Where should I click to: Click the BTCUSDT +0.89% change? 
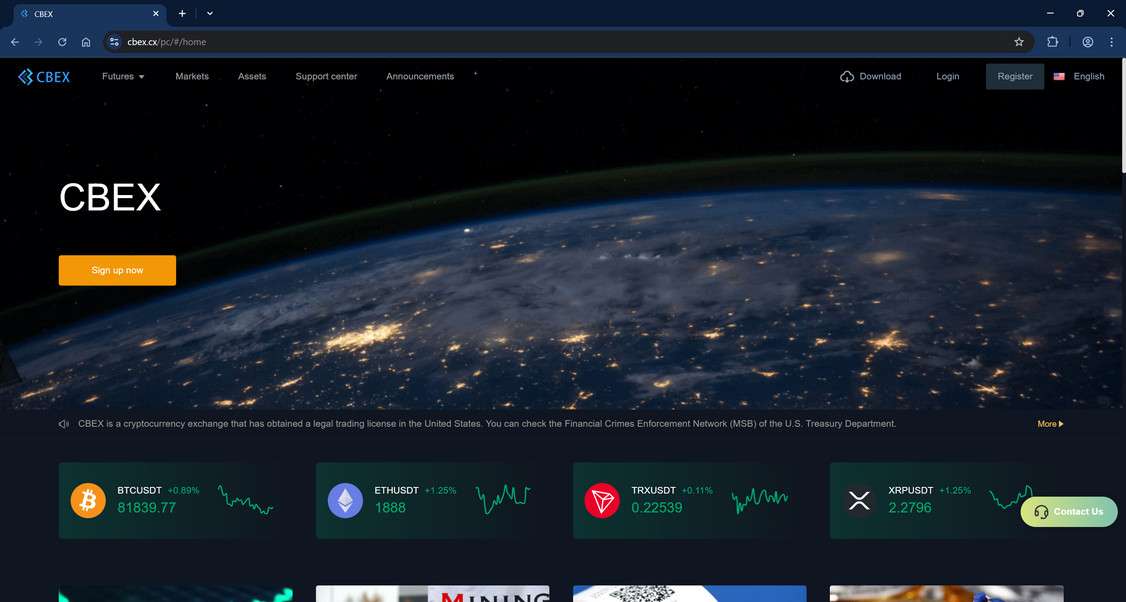[x=183, y=490]
